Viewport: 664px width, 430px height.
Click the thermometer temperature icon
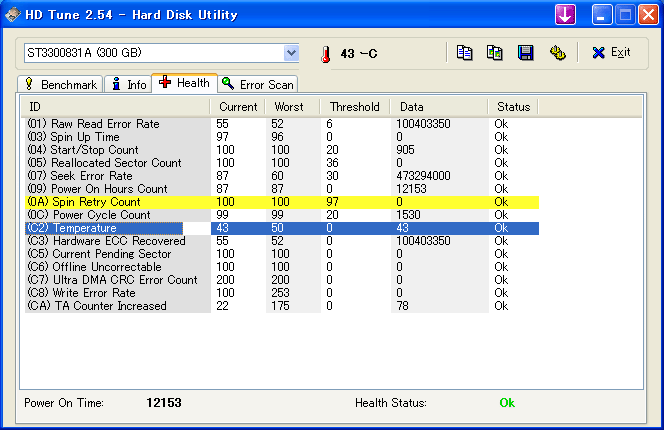point(326,54)
